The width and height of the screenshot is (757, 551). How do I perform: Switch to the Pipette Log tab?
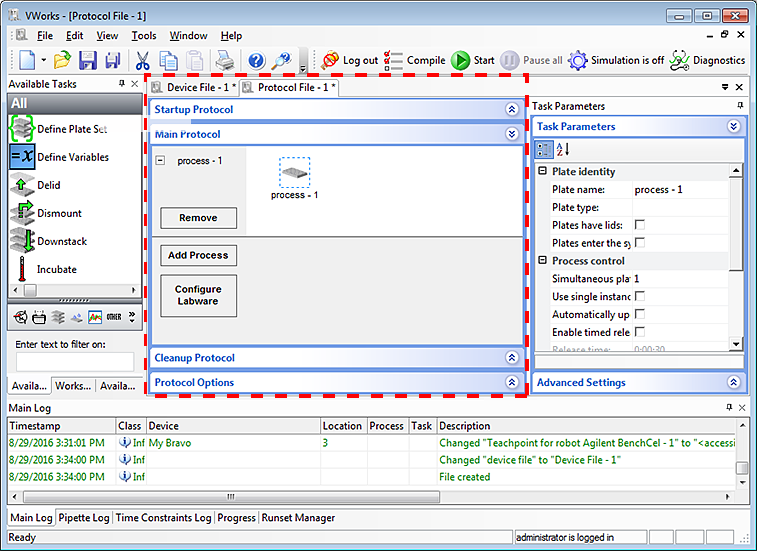point(84,518)
